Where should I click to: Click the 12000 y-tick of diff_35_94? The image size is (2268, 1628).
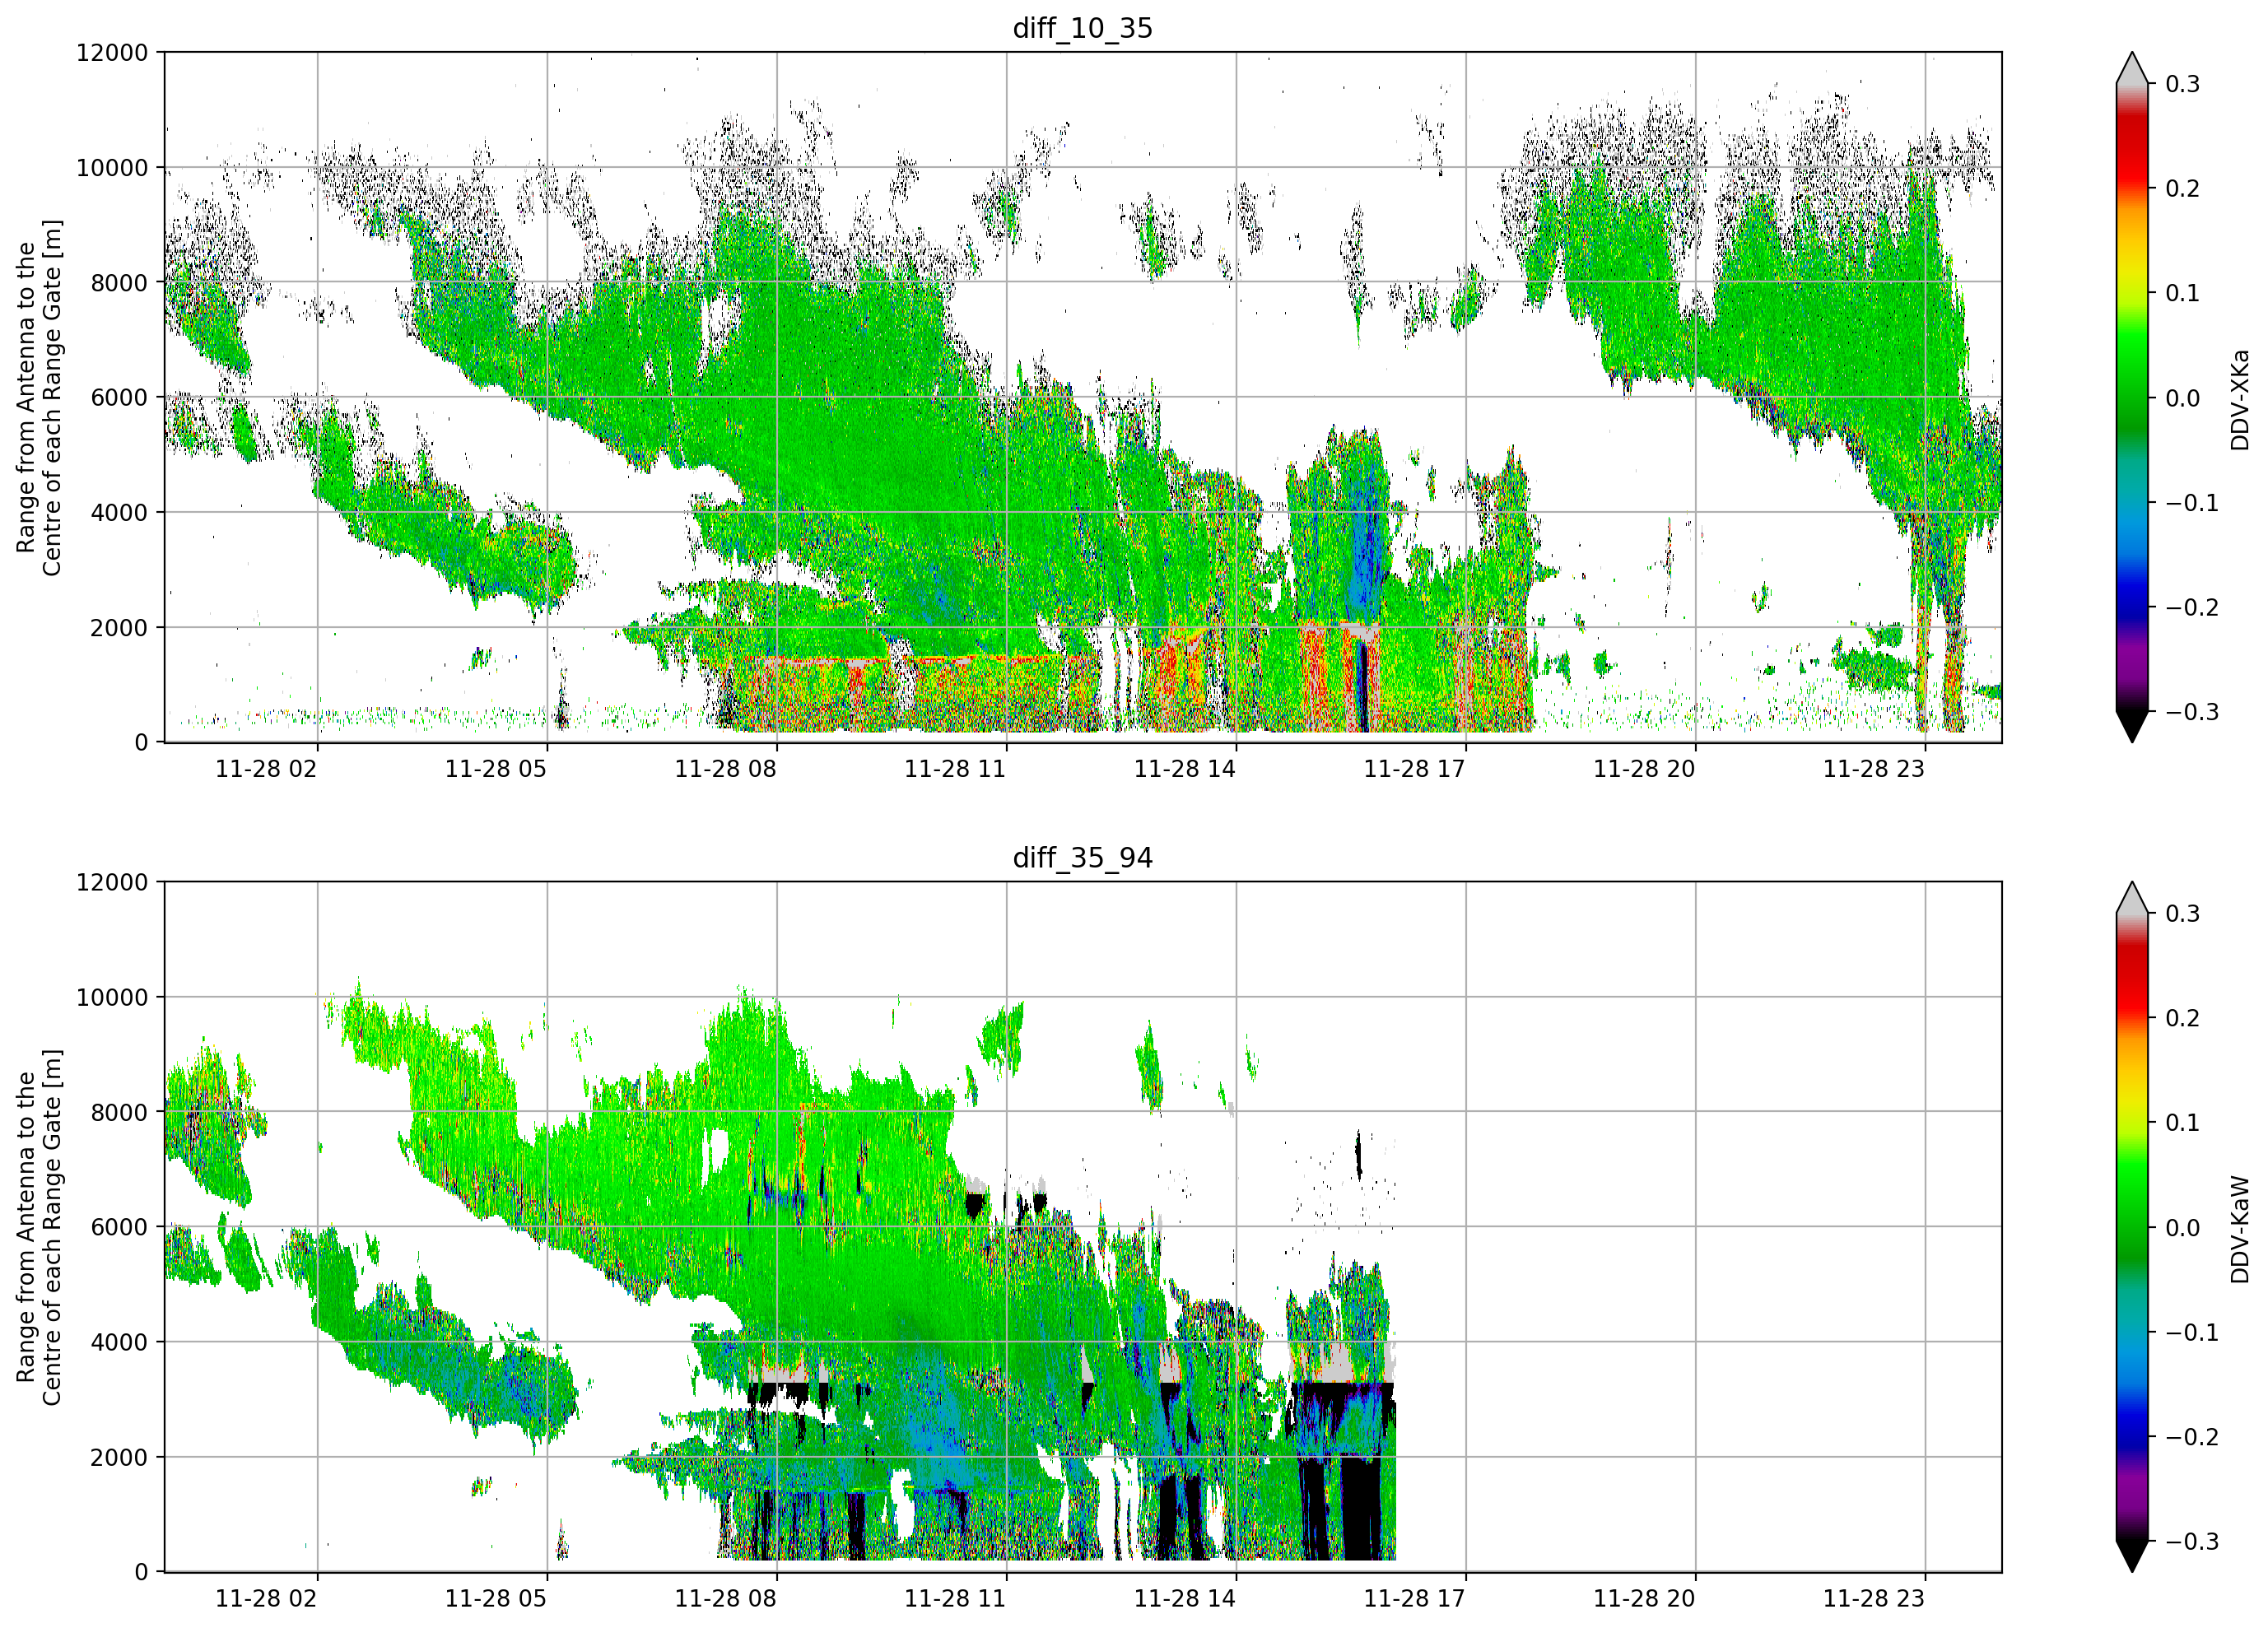112,883
